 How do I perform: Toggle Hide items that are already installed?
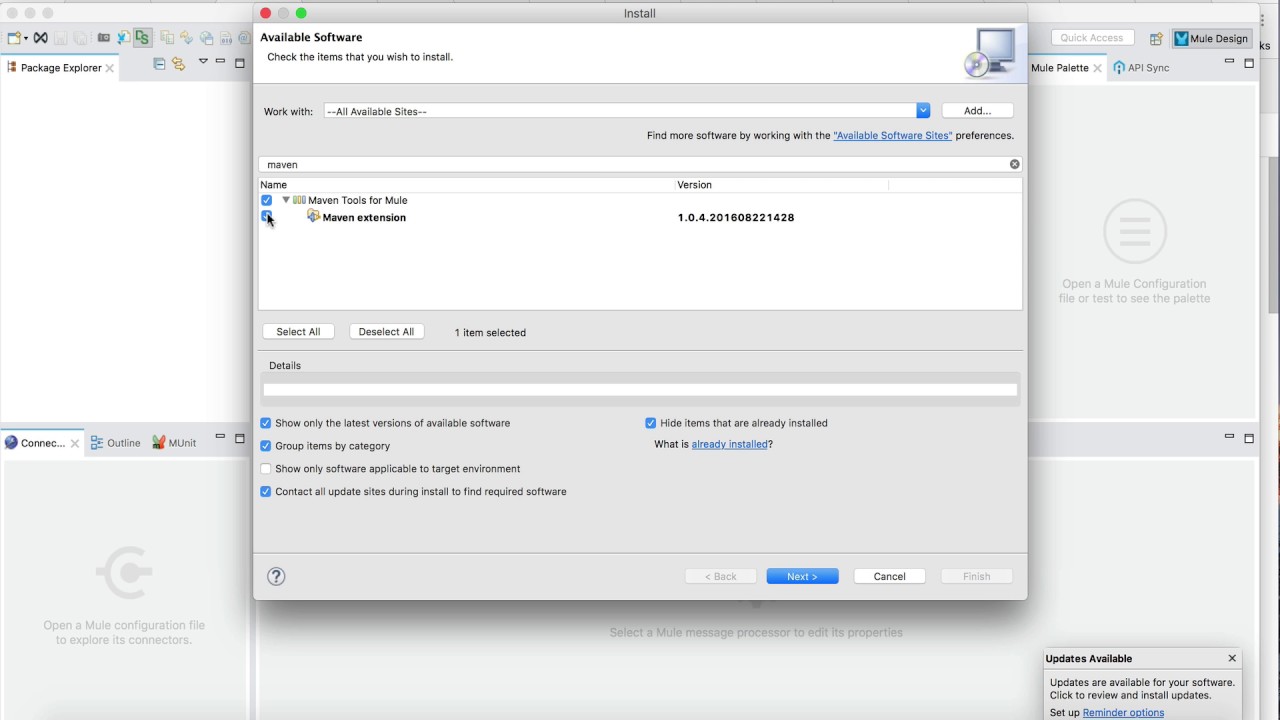pos(651,423)
